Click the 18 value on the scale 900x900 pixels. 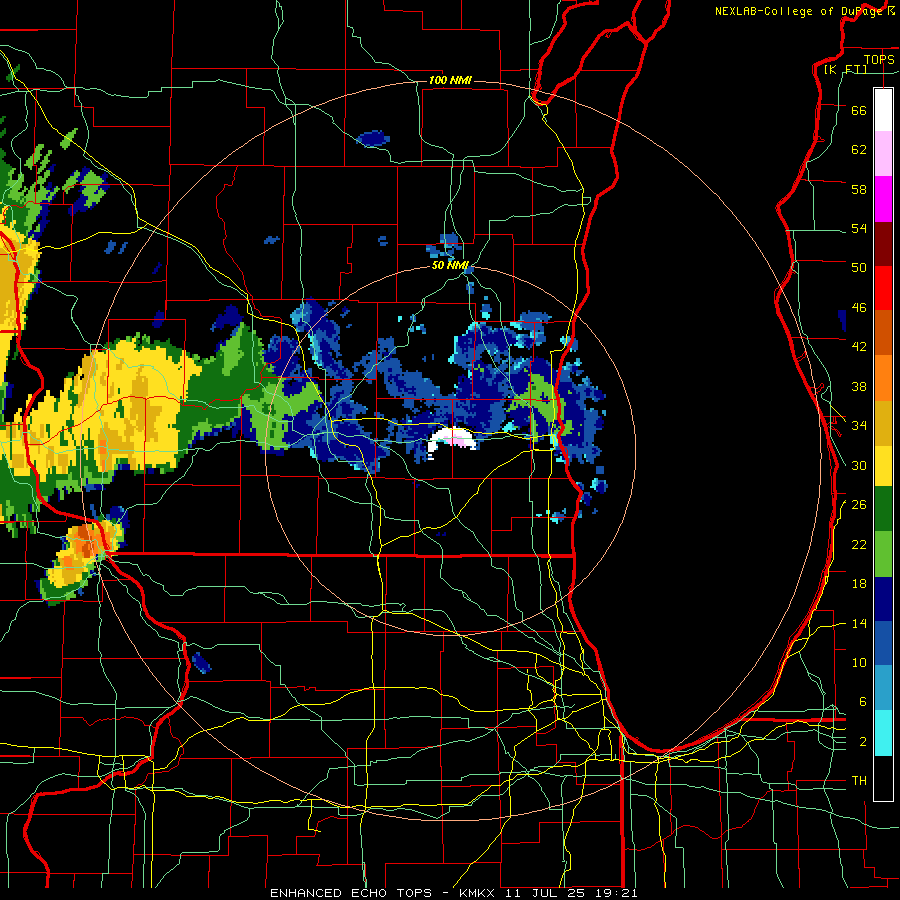click(859, 584)
